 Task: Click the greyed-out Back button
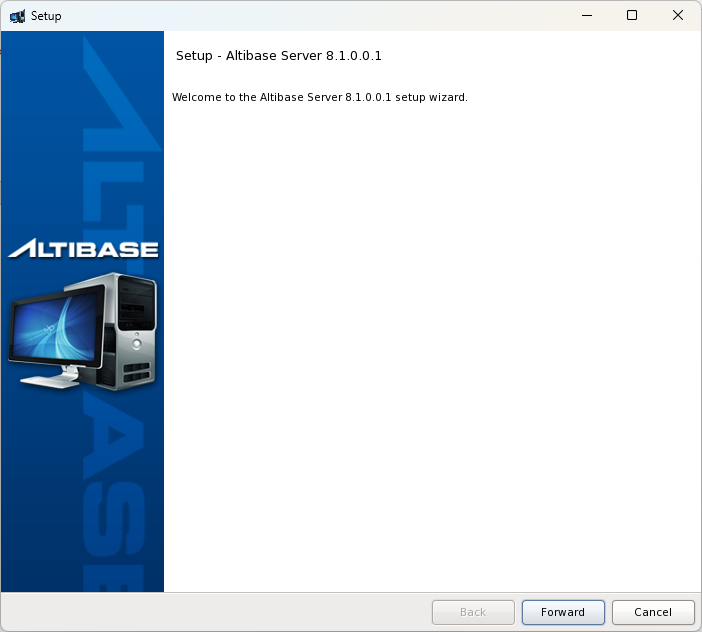tap(472, 612)
